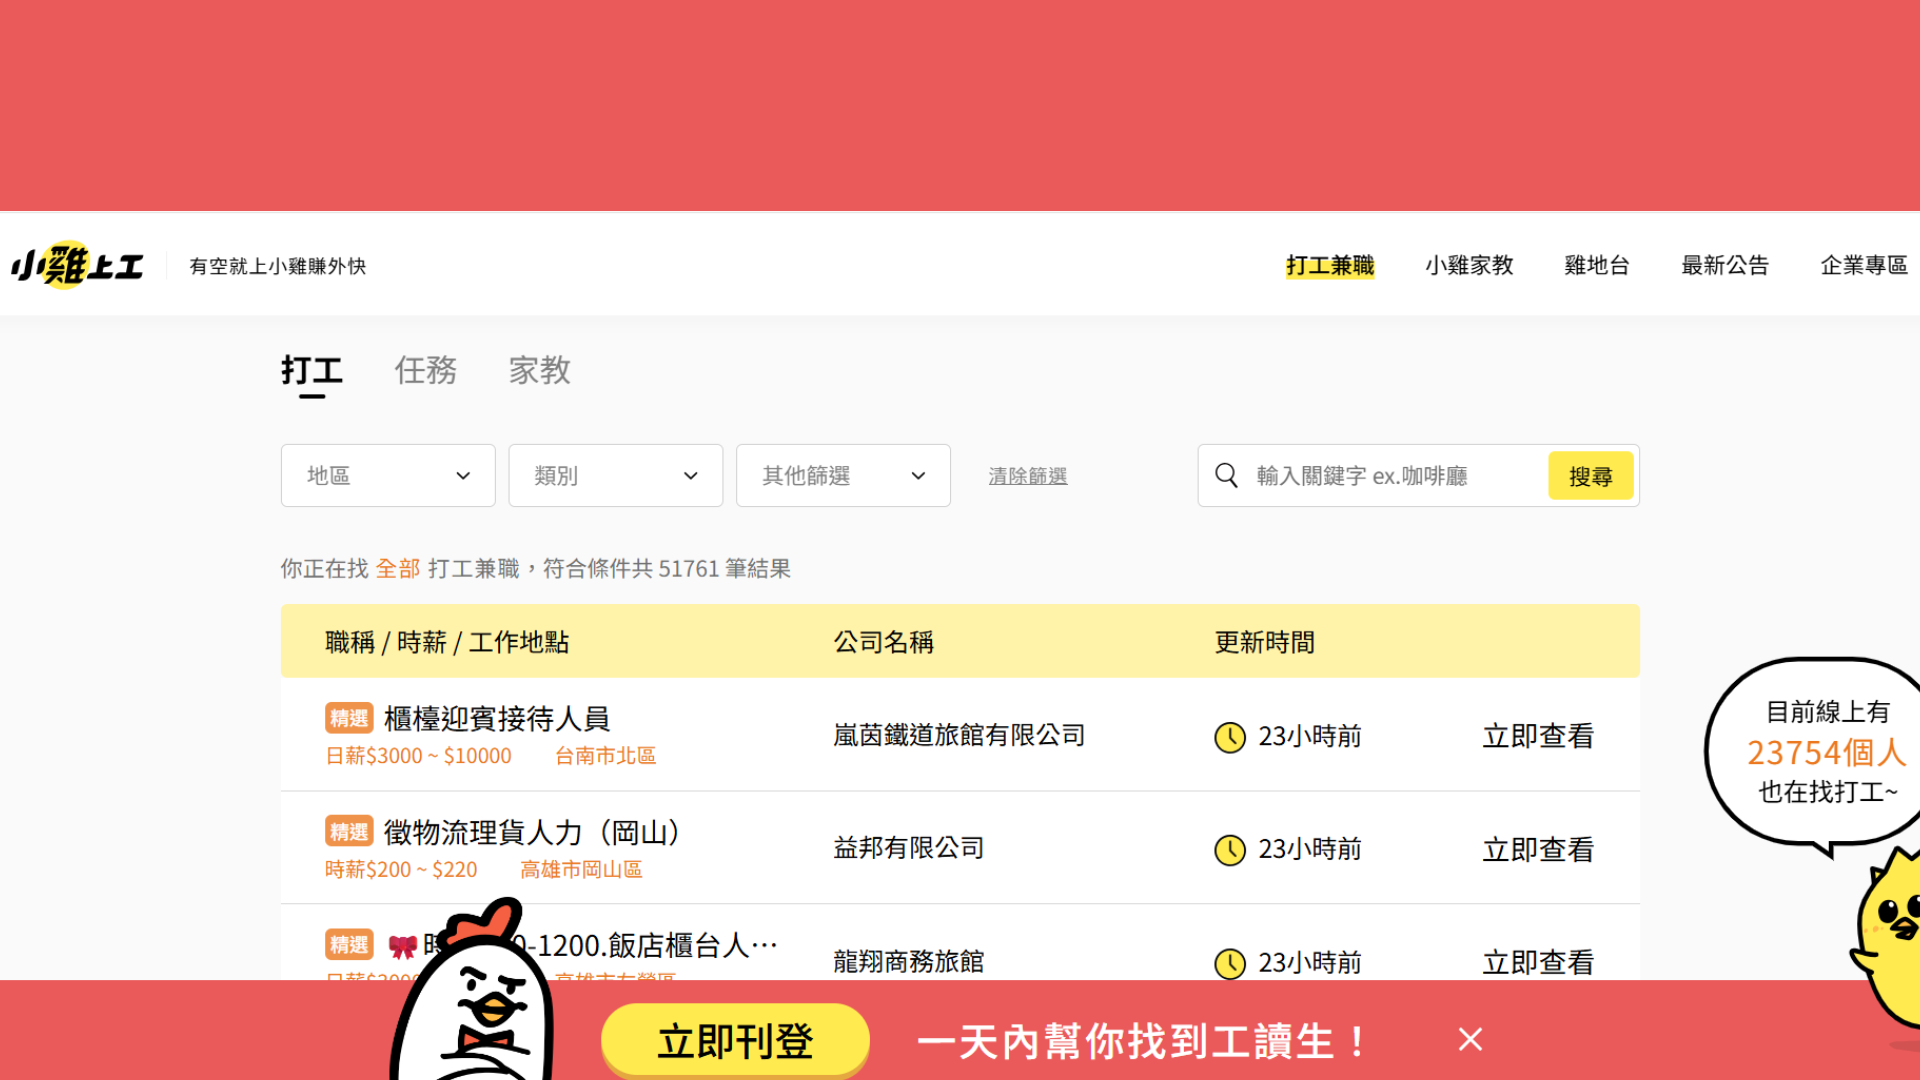Click the online users speech bubble
The width and height of the screenshot is (1920, 1080).
coord(1822,752)
